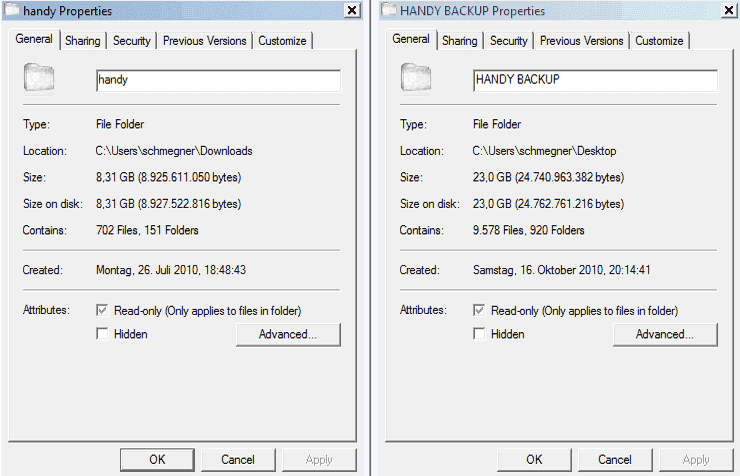Image resolution: width=740 pixels, height=476 pixels.
Task: Toggle Read-only checkbox in handy Properties
Action: pos(102,310)
